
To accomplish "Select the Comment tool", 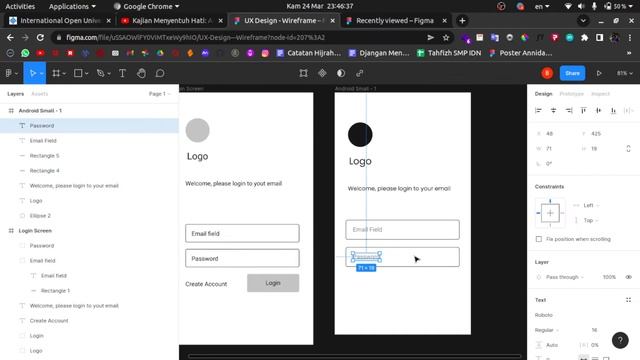I will [160, 73].
